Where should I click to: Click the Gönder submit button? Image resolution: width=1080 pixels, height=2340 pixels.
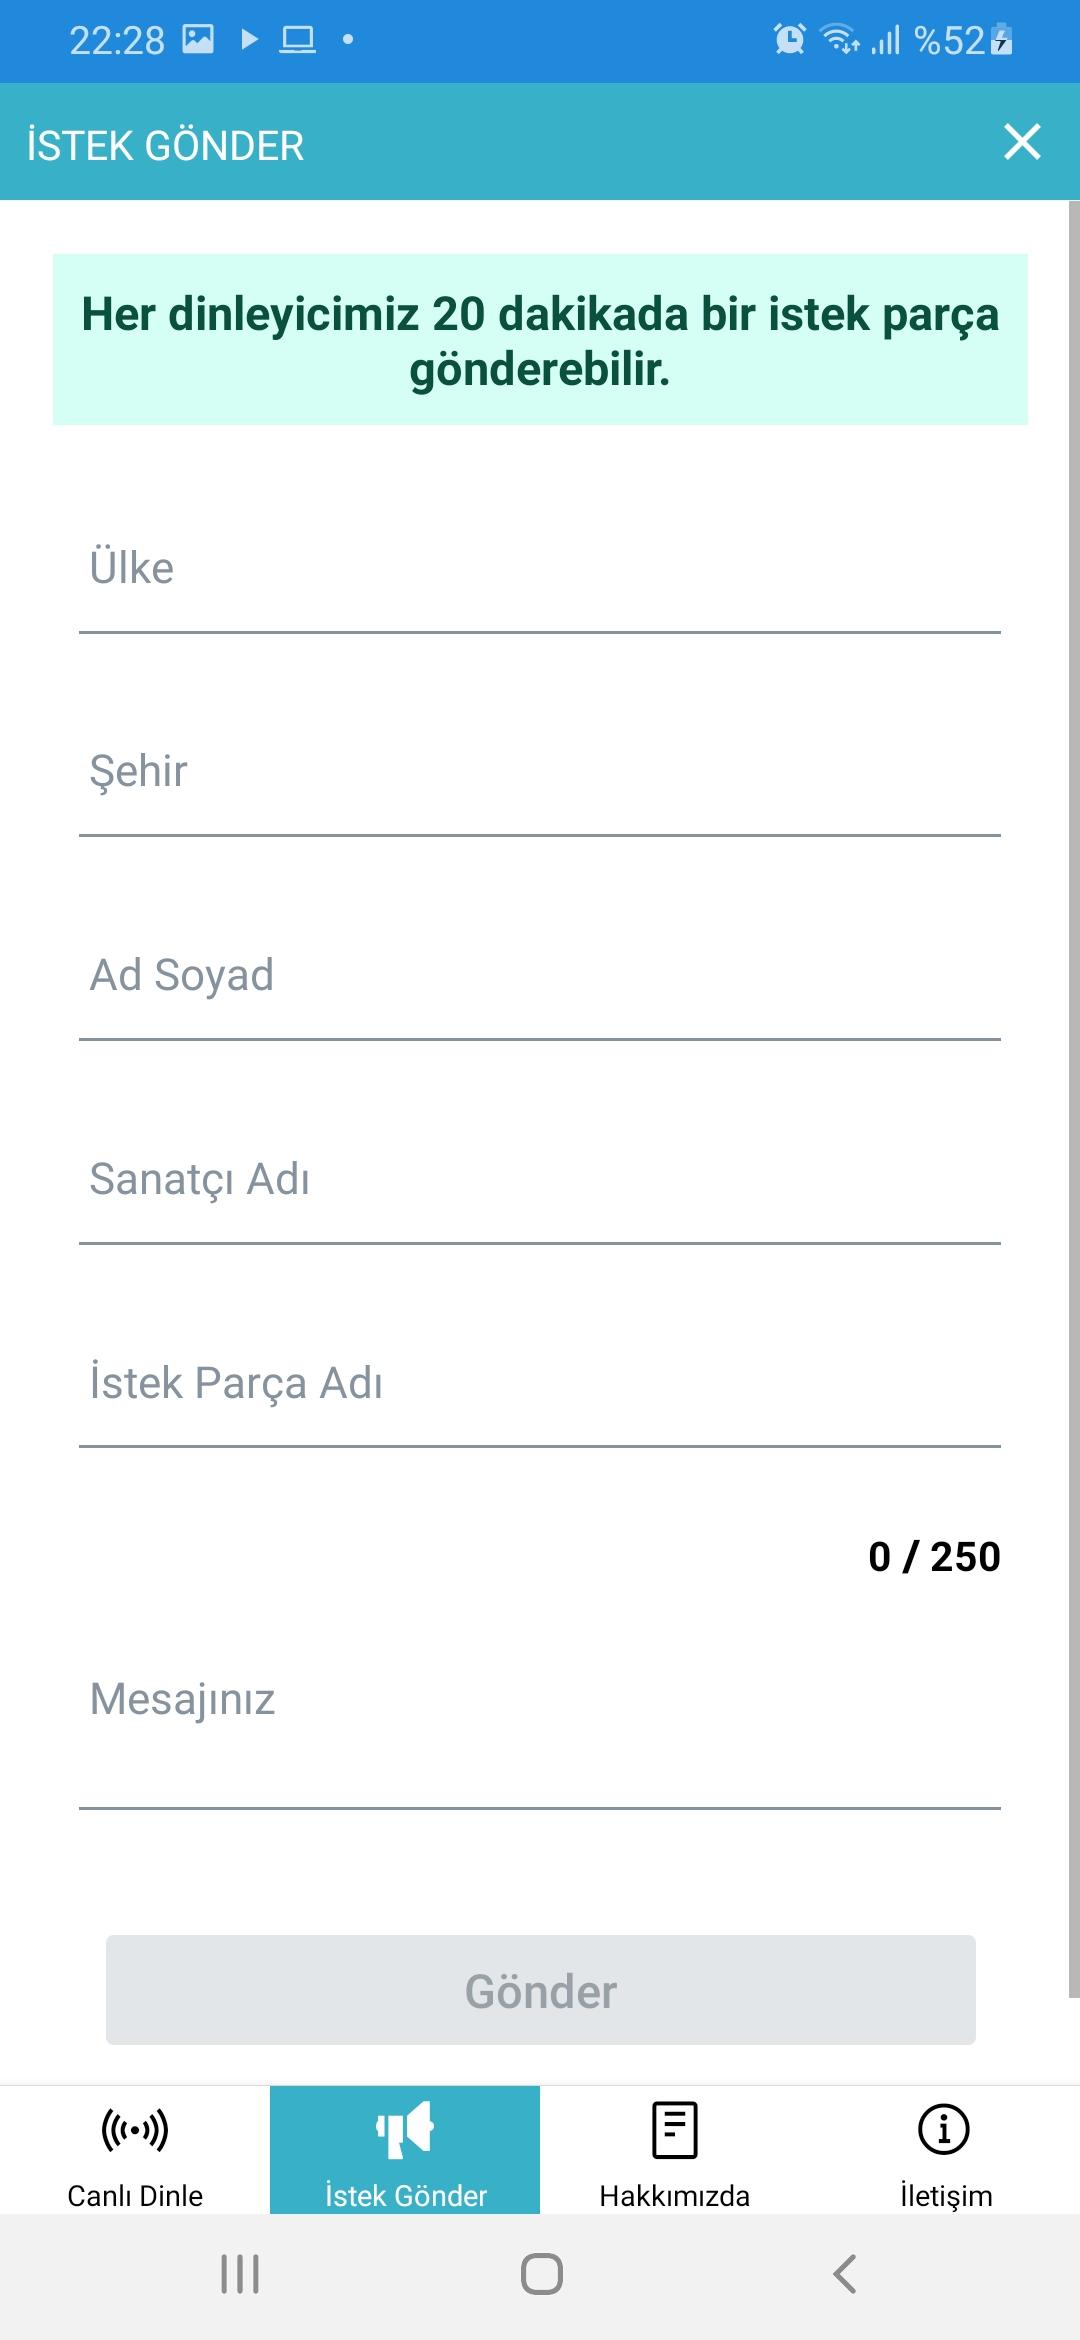pos(541,1990)
